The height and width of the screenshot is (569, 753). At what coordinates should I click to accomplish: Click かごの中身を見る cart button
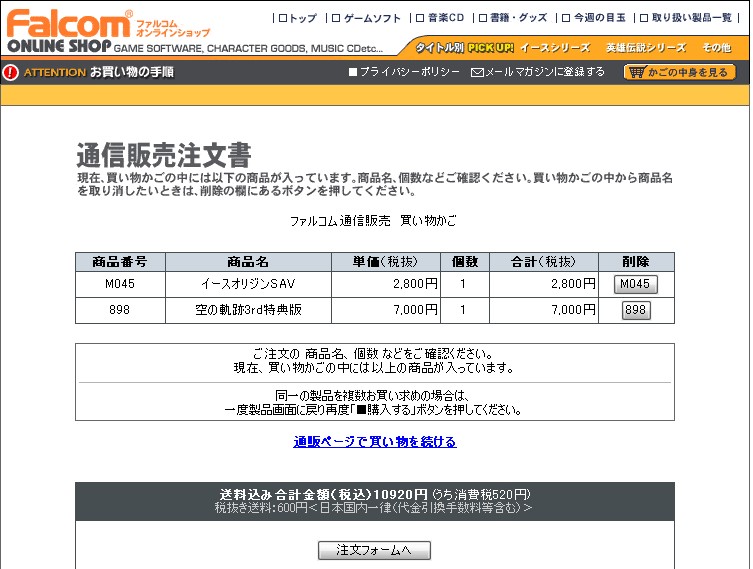680,73
